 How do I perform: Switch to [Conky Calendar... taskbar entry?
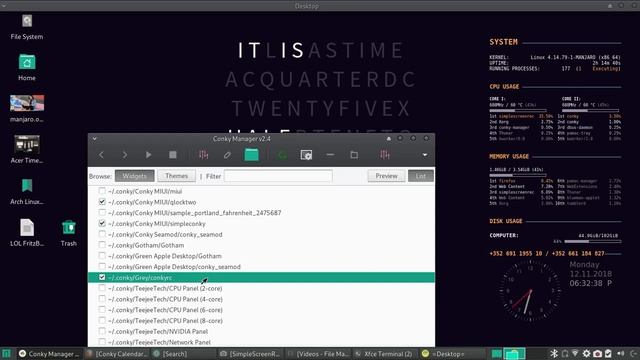point(117,353)
